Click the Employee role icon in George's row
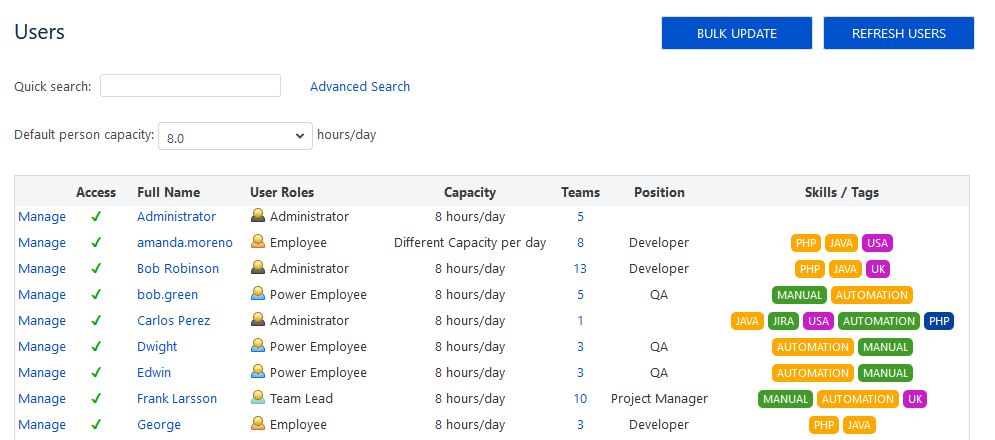 click(x=258, y=424)
